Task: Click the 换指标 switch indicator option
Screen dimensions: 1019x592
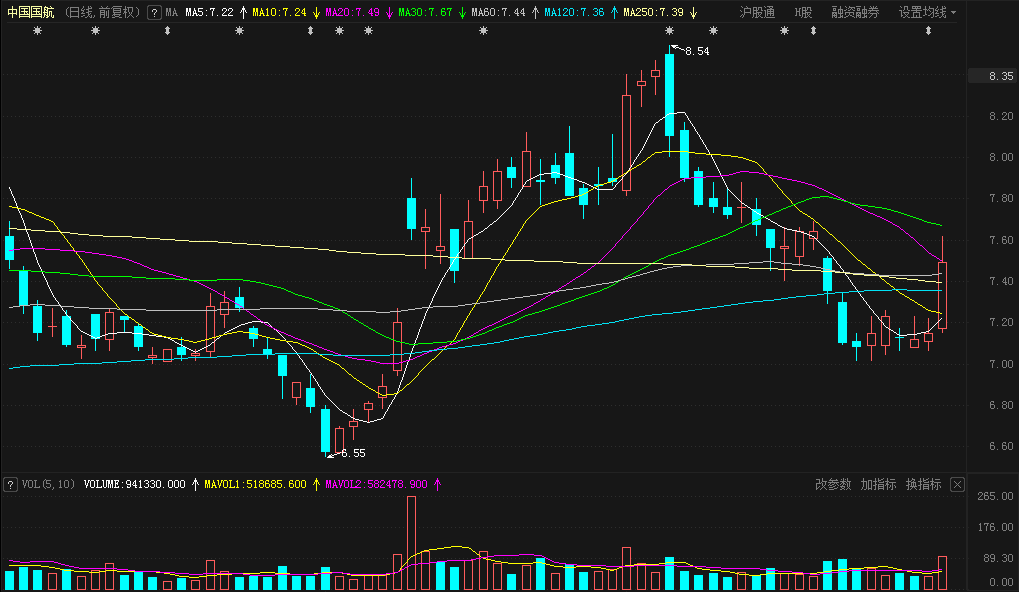Action: pyautogui.click(x=923, y=485)
